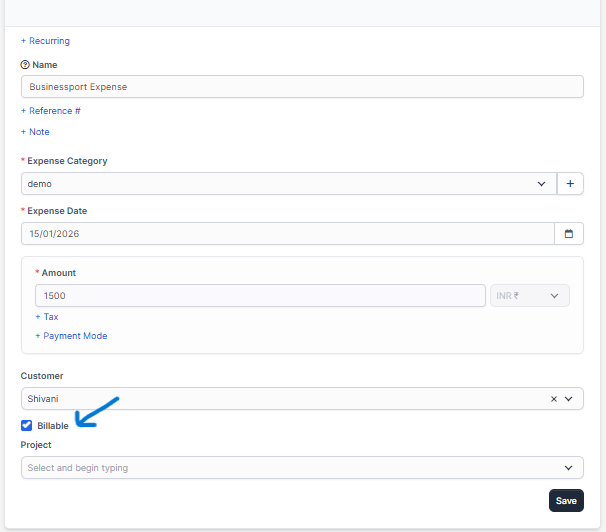Add a Tax to the amount

(47, 317)
